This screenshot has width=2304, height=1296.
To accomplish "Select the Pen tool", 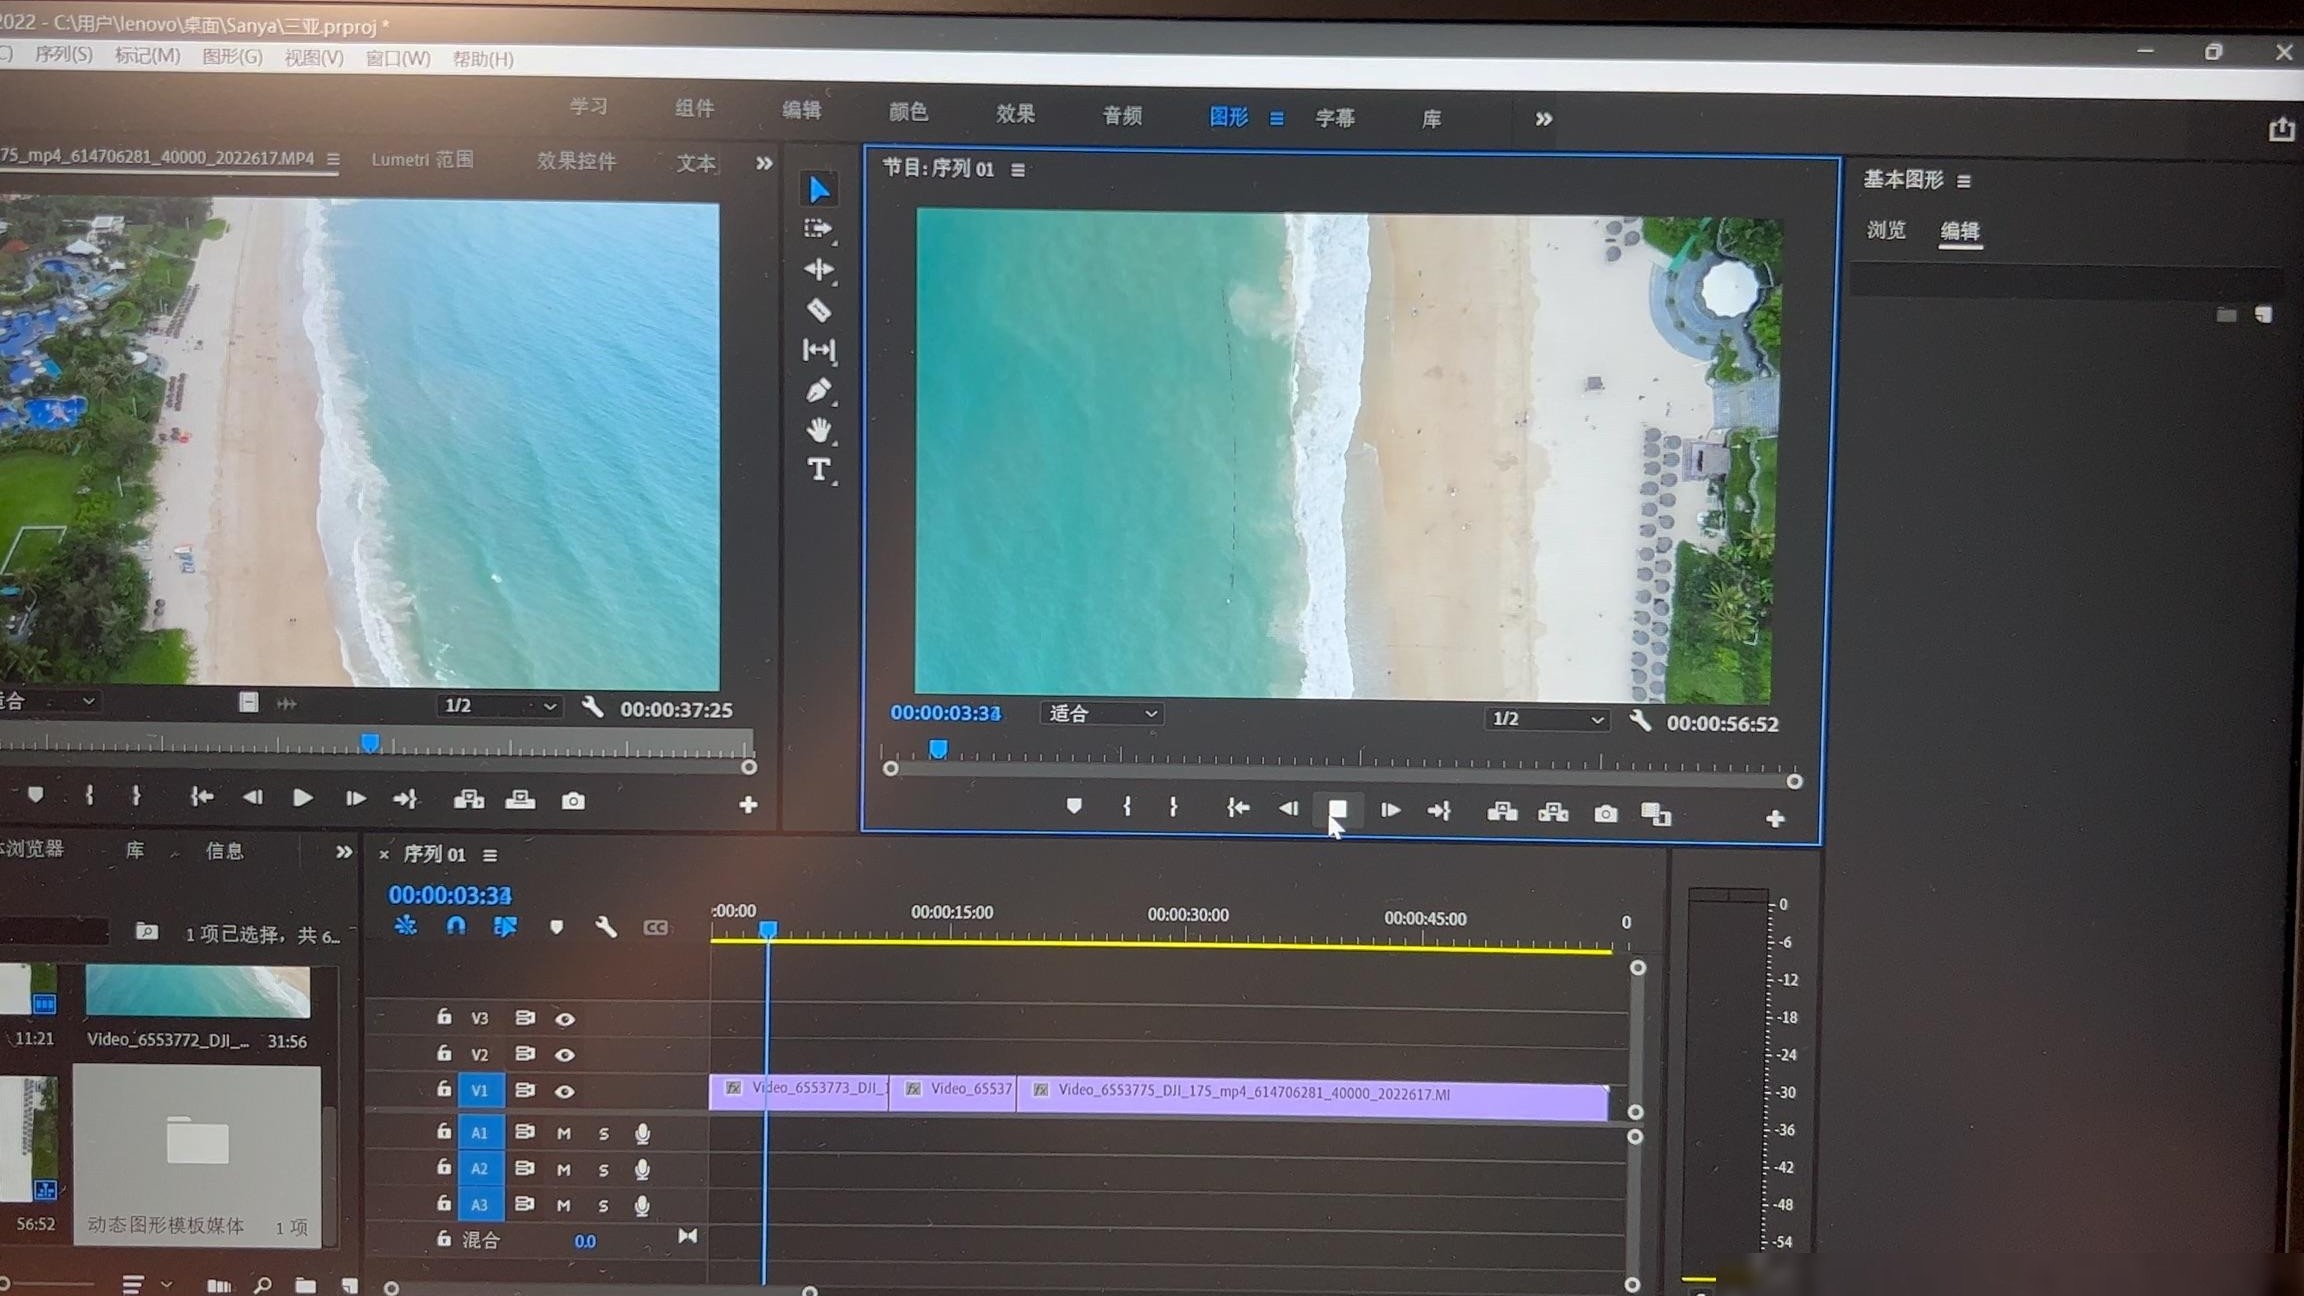I will coord(819,390).
